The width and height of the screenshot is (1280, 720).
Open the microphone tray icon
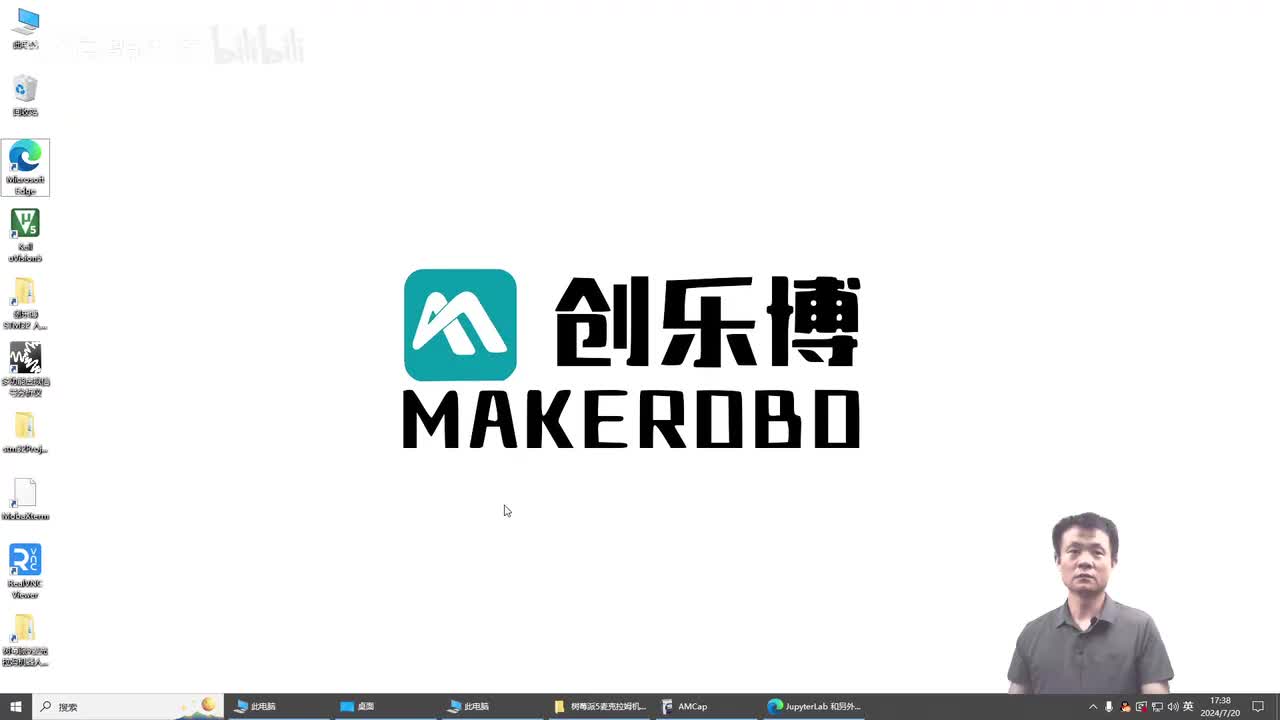(x=1109, y=707)
